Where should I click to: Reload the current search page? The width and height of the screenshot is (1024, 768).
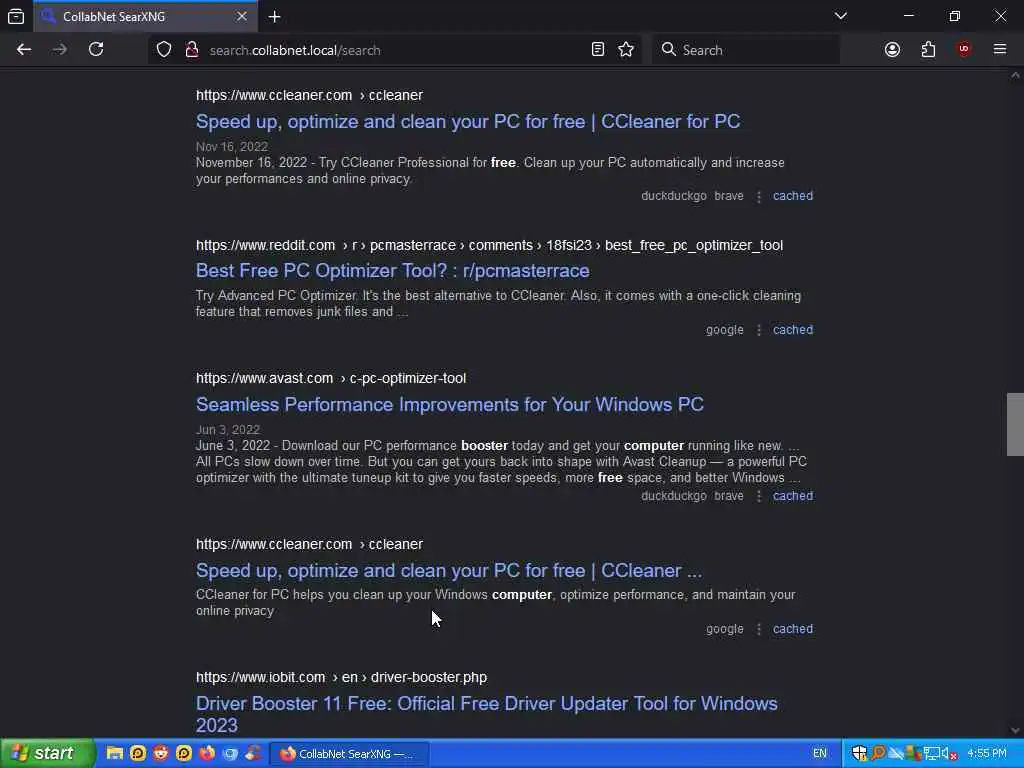pyautogui.click(x=96, y=50)
